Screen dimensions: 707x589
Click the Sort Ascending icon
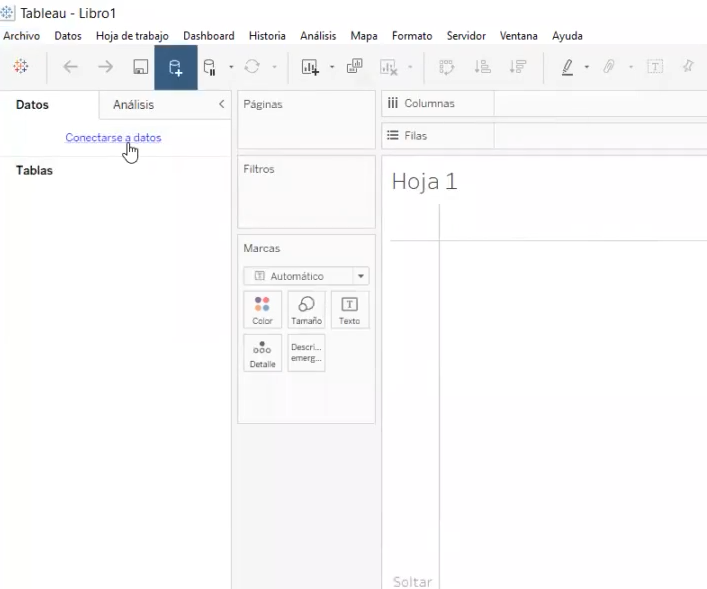482,67
